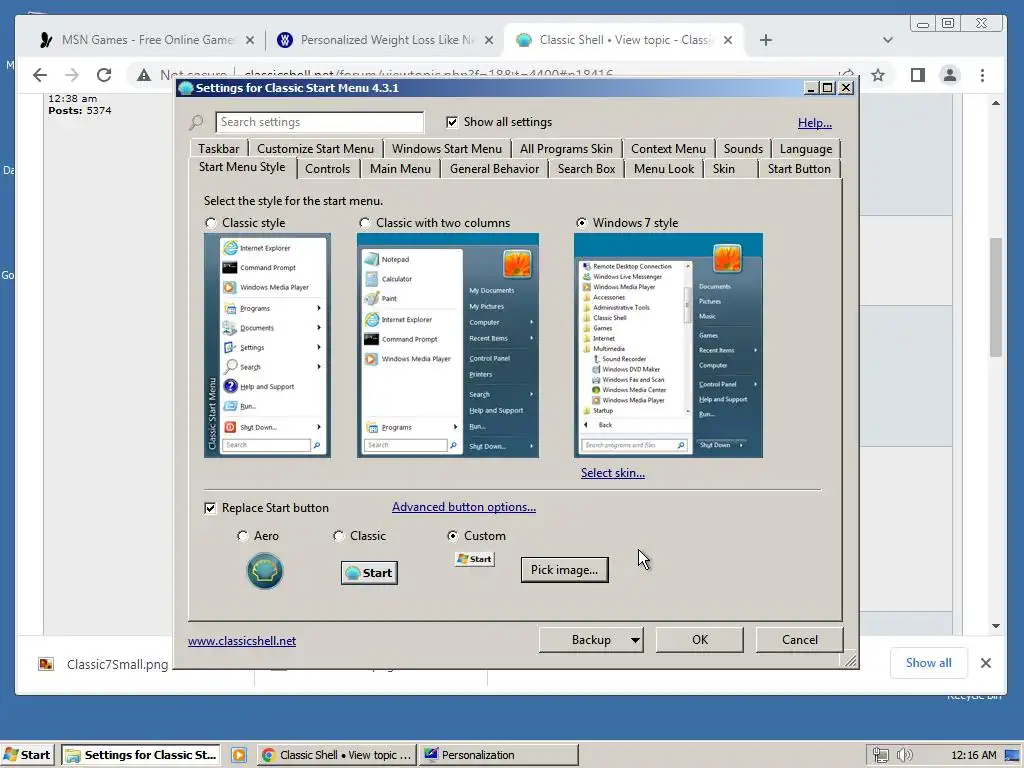The width and height of the screenshot is (1024, 768).
Task: Click the Not secure warning icon
Action: click(x=144, y=75)
